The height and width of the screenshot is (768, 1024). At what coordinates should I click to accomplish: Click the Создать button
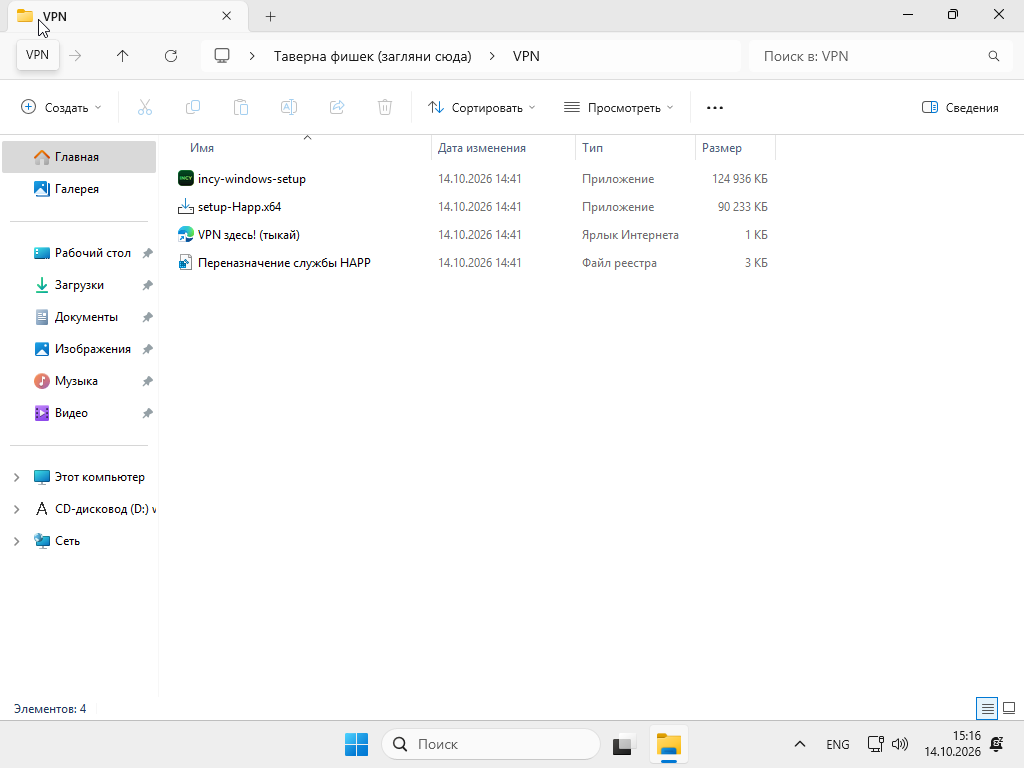61,108
